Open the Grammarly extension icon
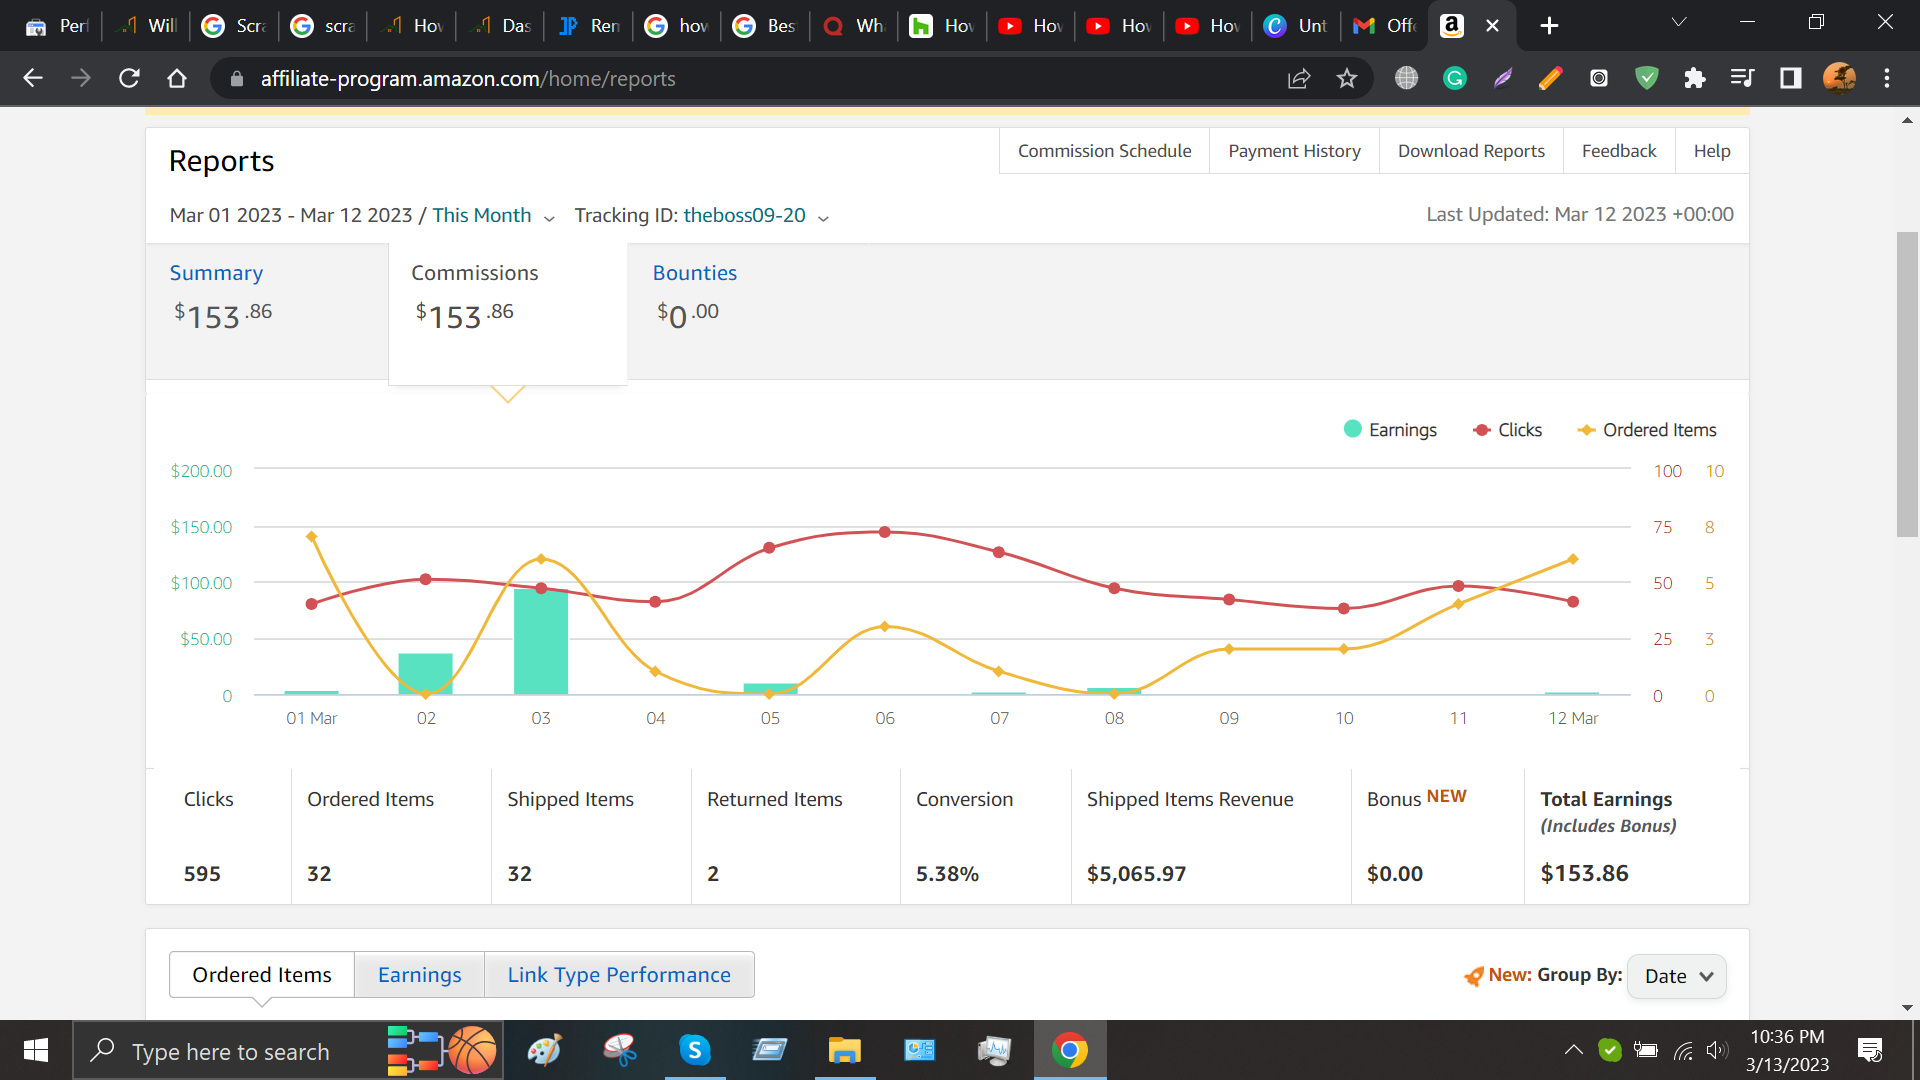Screen dimensions: 1920x1080 point(1455,78)
